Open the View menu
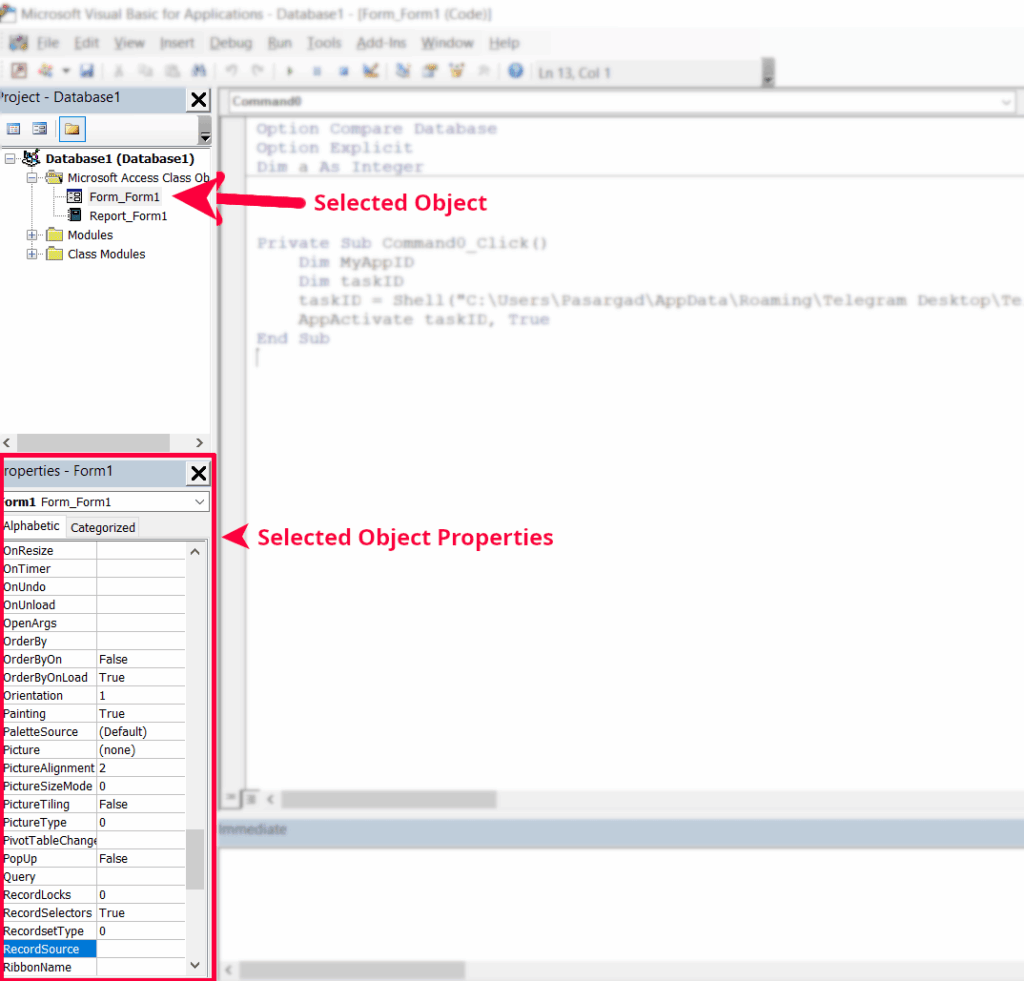Image resolution: width=1024 pixels, height=981 pixels. coord(129,43)
